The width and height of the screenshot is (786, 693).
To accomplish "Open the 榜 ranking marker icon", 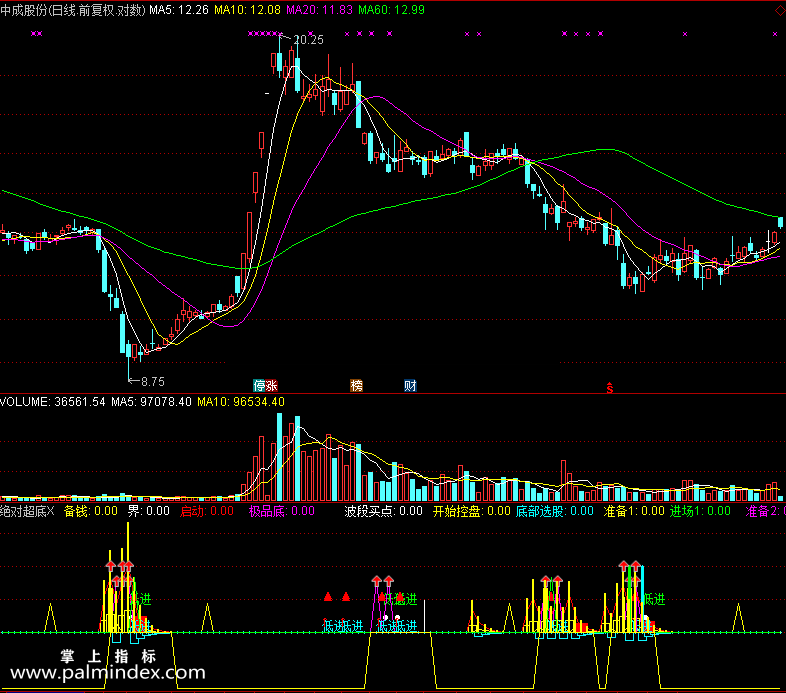I will point(356,386).
